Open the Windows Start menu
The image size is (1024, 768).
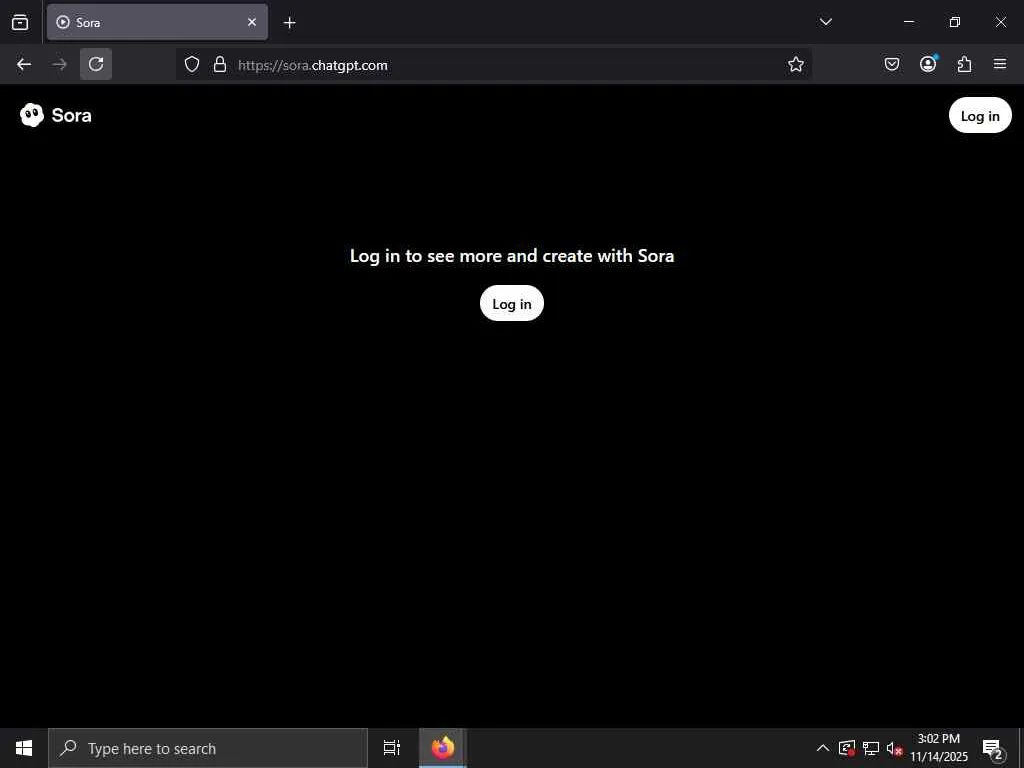point(24,748)
